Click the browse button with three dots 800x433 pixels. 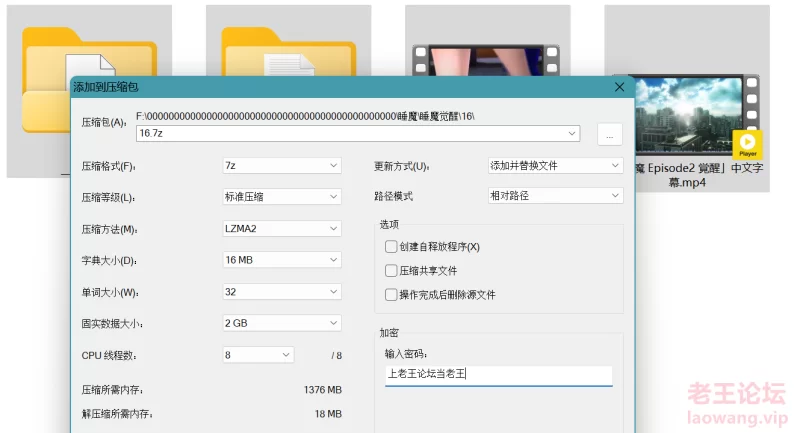(610, 134)
